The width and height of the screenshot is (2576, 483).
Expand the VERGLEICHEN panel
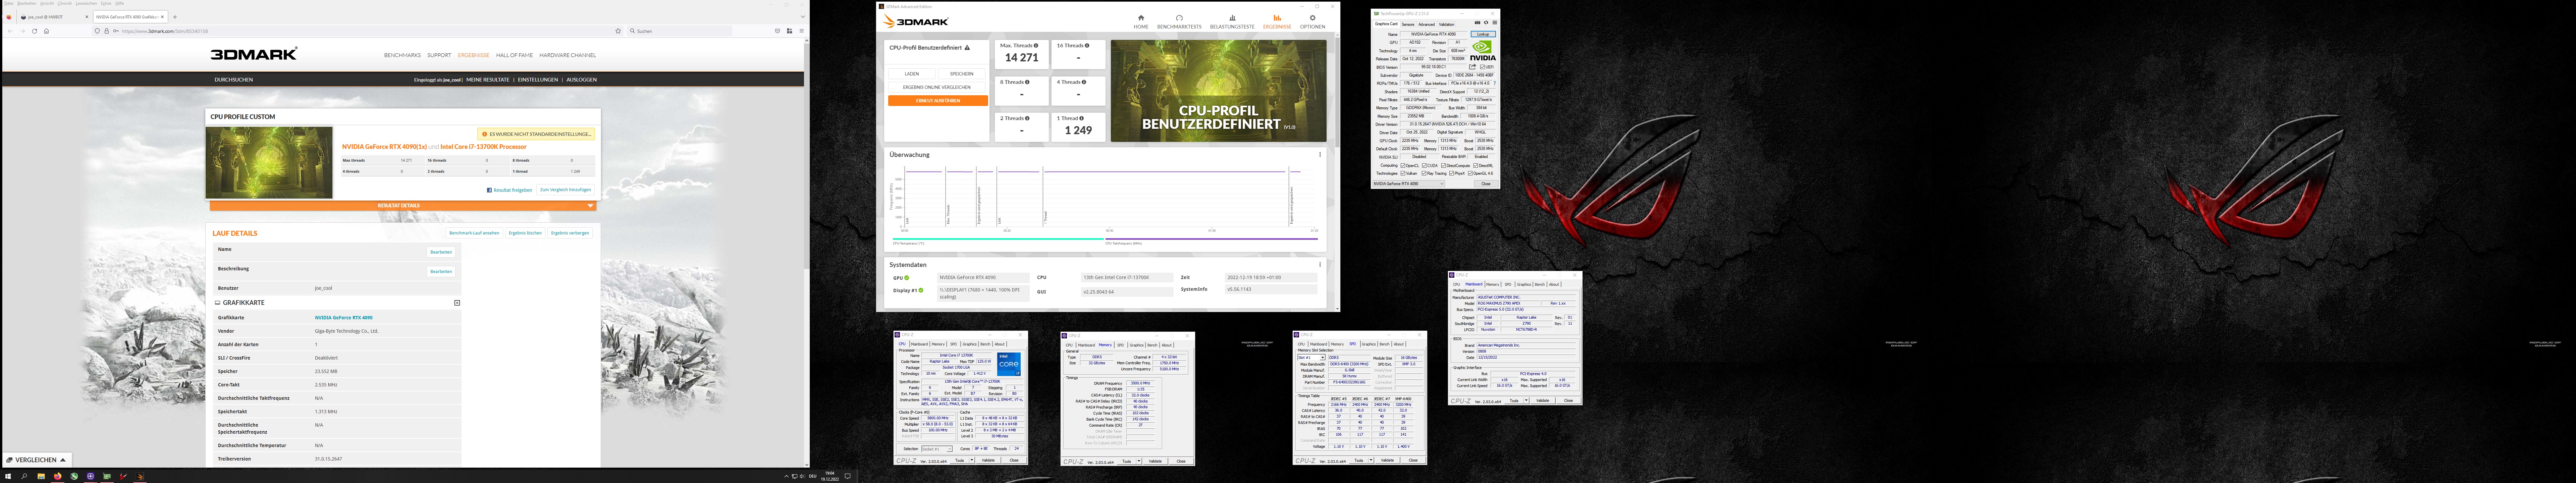[37, 460]
